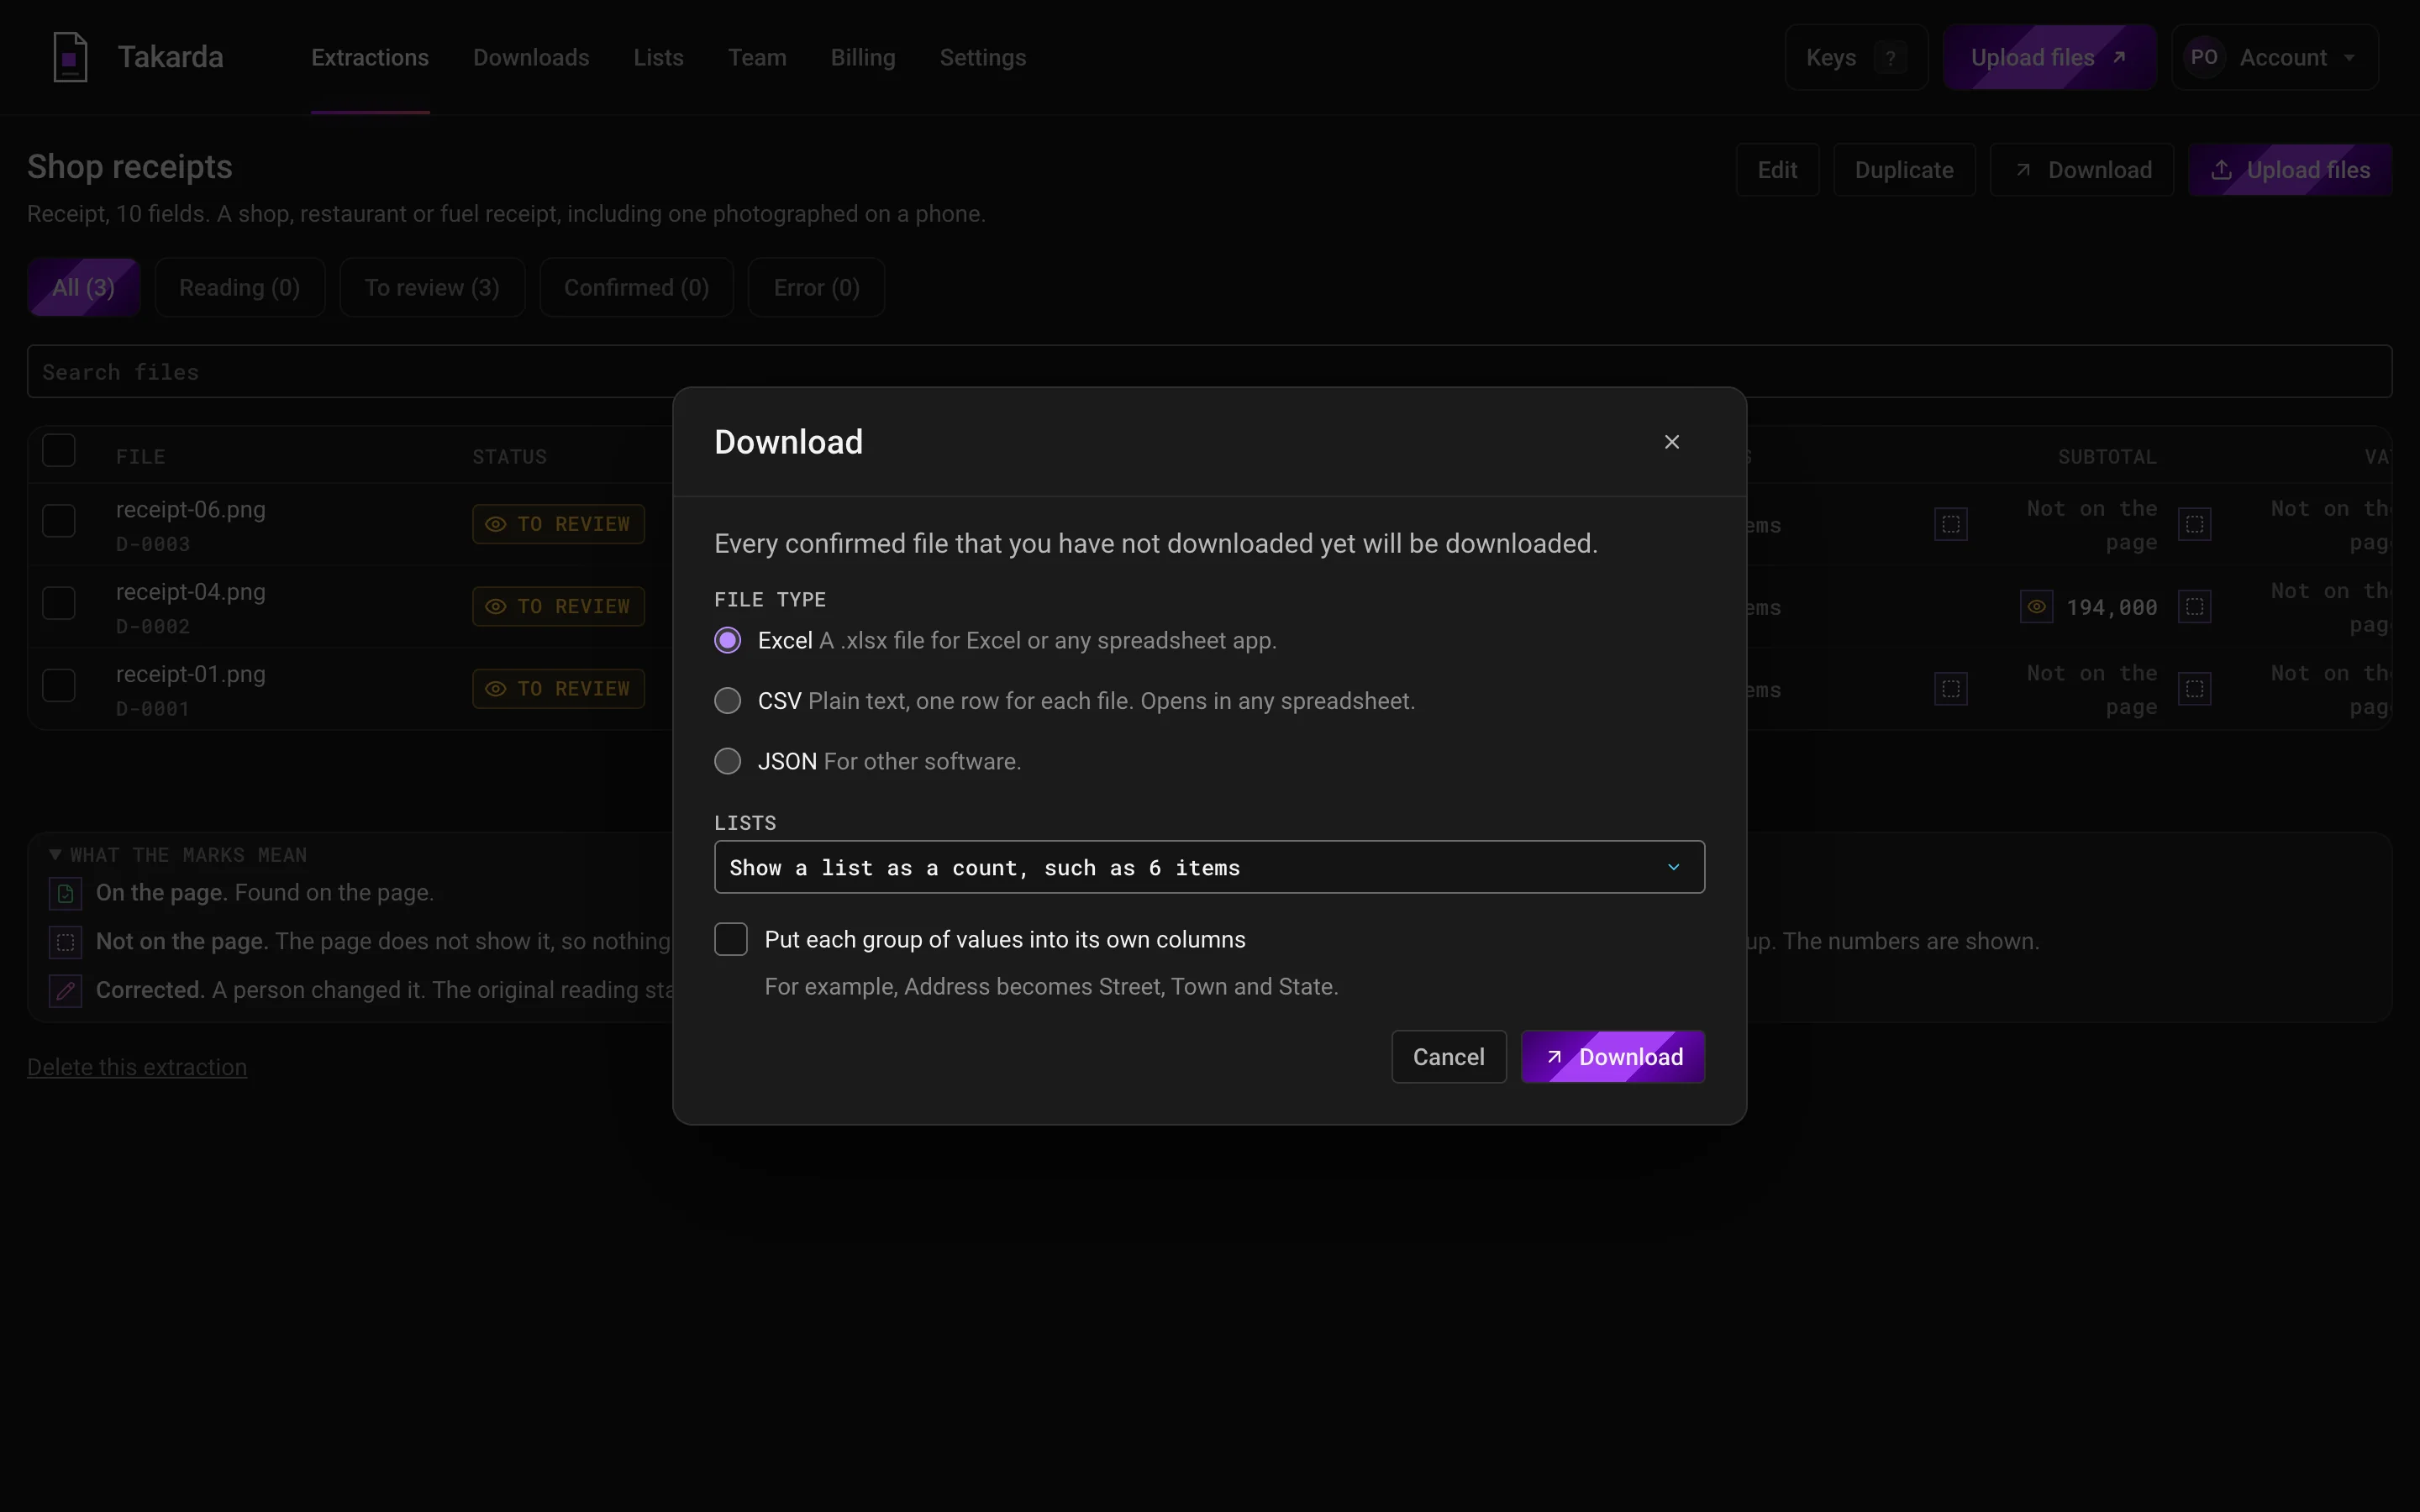Viewport: 2420px width, 1512px height.
Task: Enable putting each group into own columns
Action: tap(731, 939)
